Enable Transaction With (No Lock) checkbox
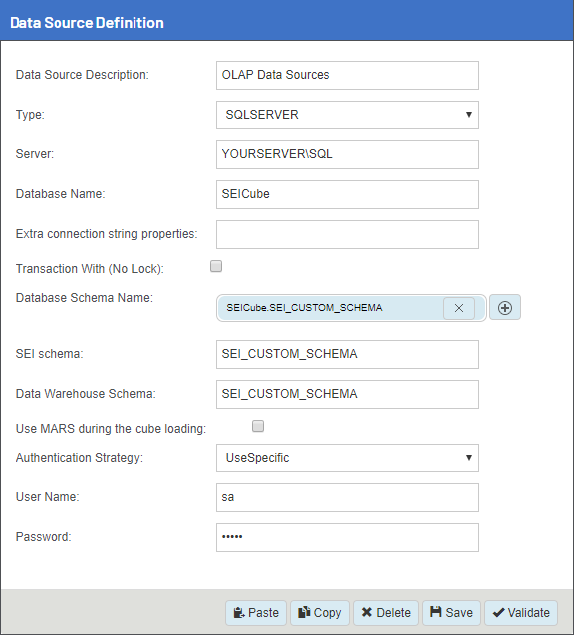574x635 pixels. click(x=216, y=266)
